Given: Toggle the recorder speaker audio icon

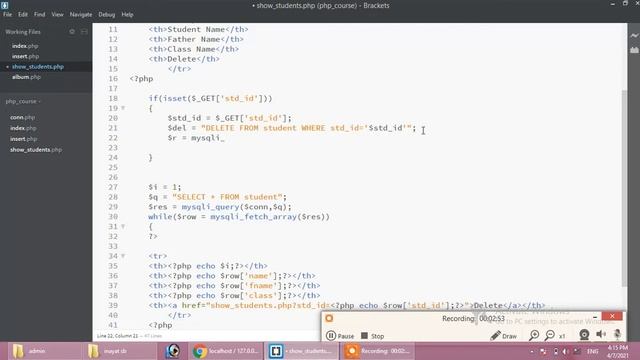Looking at the screenshot, I should coord(601,334).
